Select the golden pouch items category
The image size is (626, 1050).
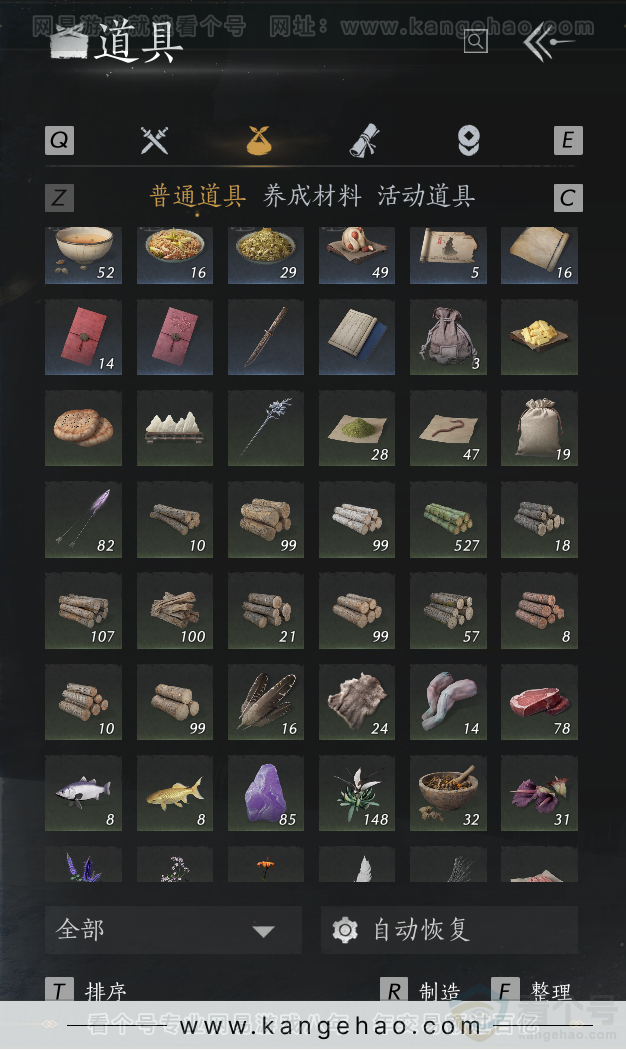[x=259, y=141]
